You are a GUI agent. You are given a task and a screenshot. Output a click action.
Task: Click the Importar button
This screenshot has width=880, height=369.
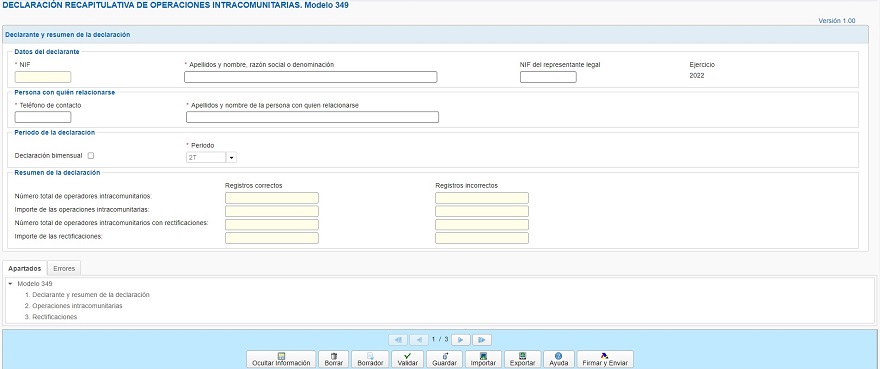[483, 359]
